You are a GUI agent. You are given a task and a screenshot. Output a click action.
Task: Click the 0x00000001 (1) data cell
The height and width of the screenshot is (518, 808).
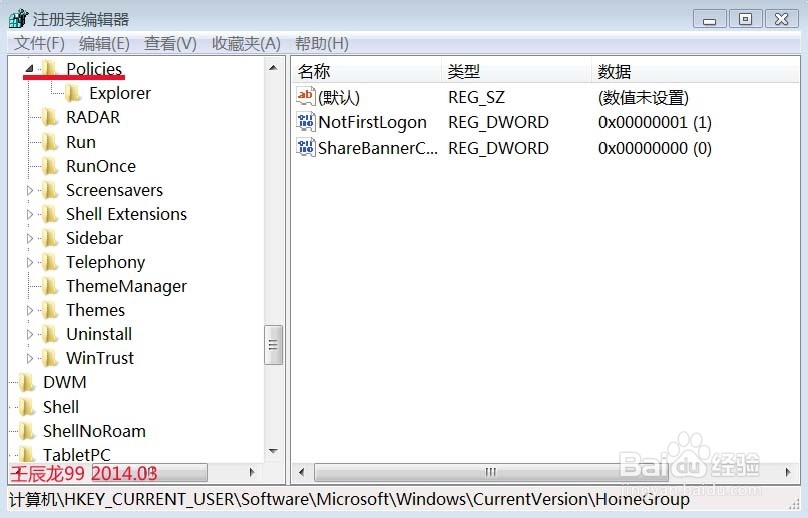[x=654, y=123]
